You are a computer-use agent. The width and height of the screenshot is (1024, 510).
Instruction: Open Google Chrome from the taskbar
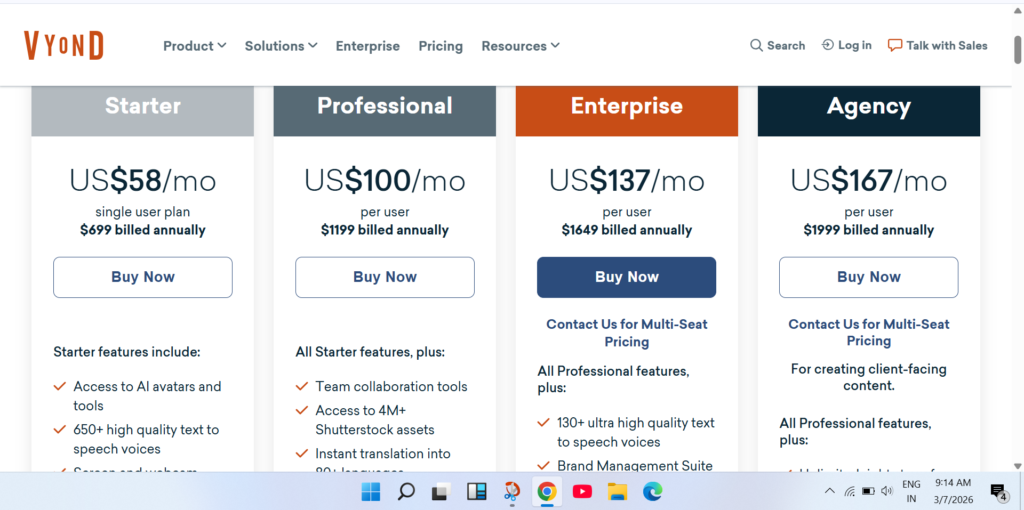click(x=546, y=491)
